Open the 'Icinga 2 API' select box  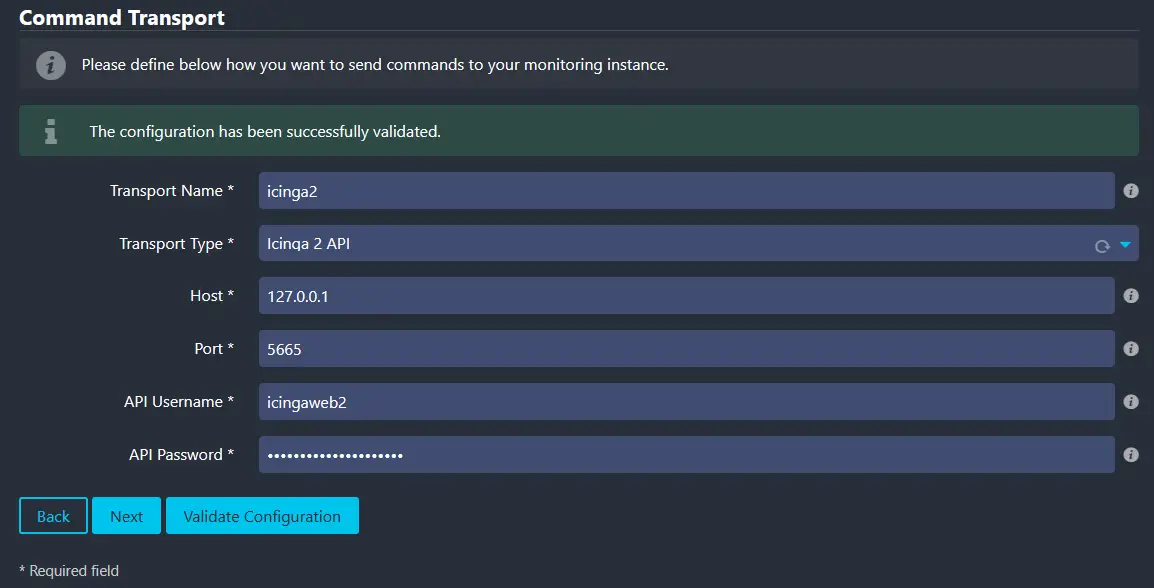tap(670, 243)
